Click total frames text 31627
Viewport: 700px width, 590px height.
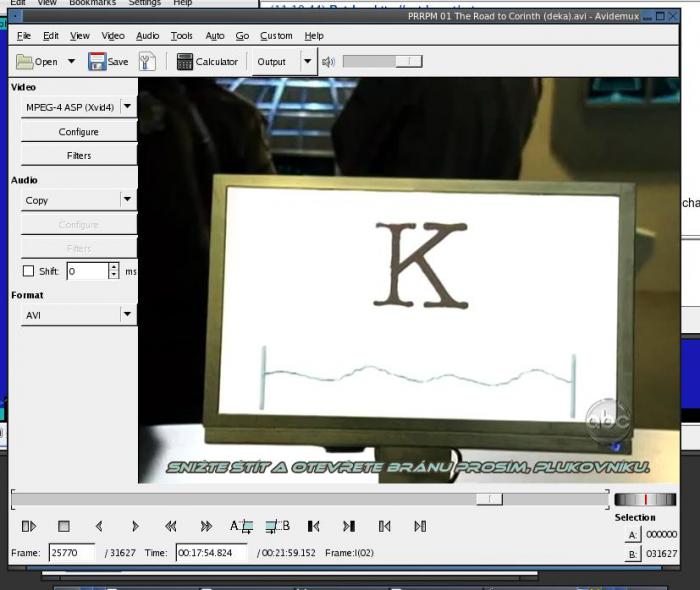tap(122, 553)
